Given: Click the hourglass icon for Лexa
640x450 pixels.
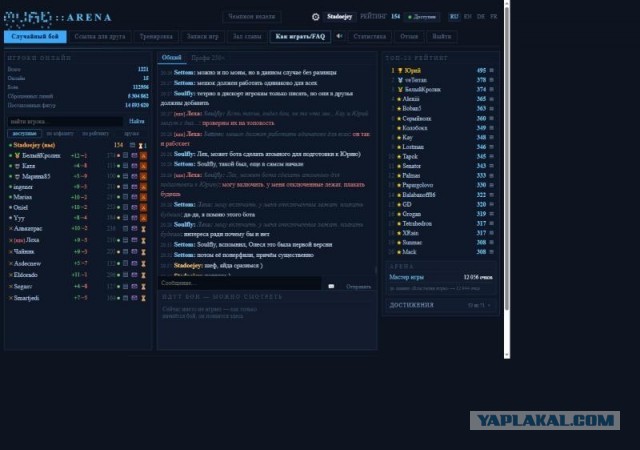Looking at the screenshot, I should 143,241.
